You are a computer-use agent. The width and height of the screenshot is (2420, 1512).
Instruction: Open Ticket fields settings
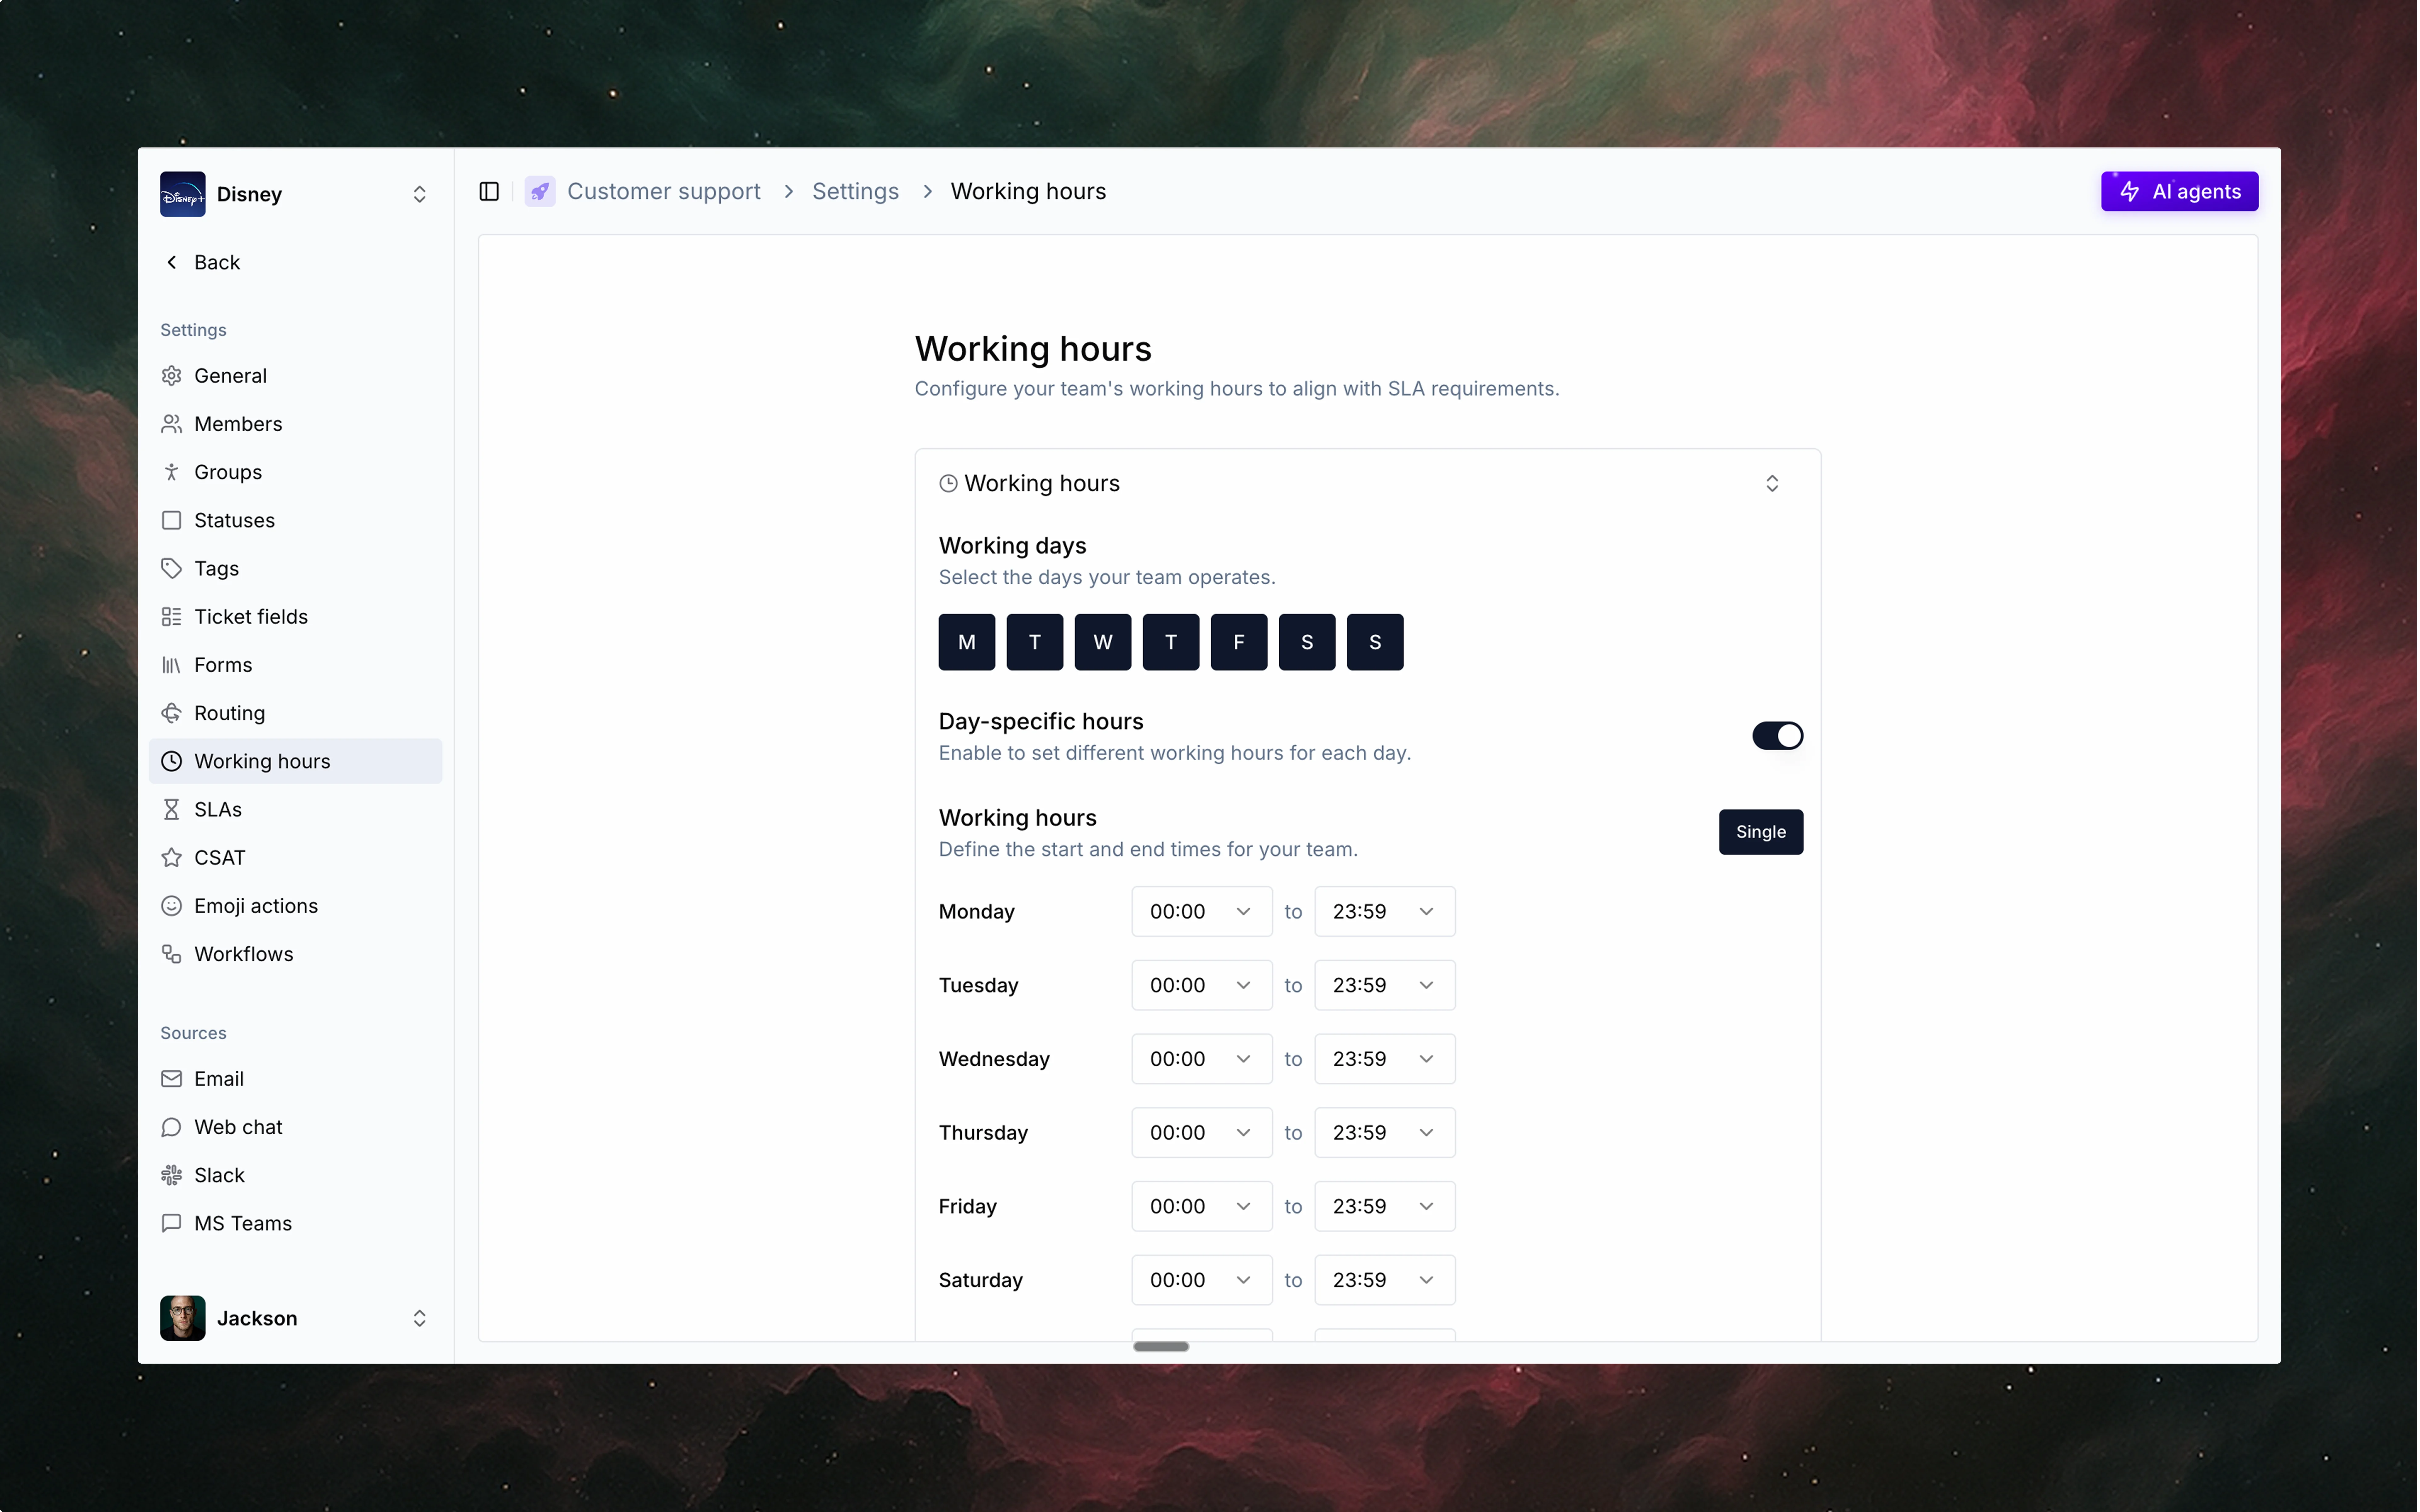coord(296,617)
